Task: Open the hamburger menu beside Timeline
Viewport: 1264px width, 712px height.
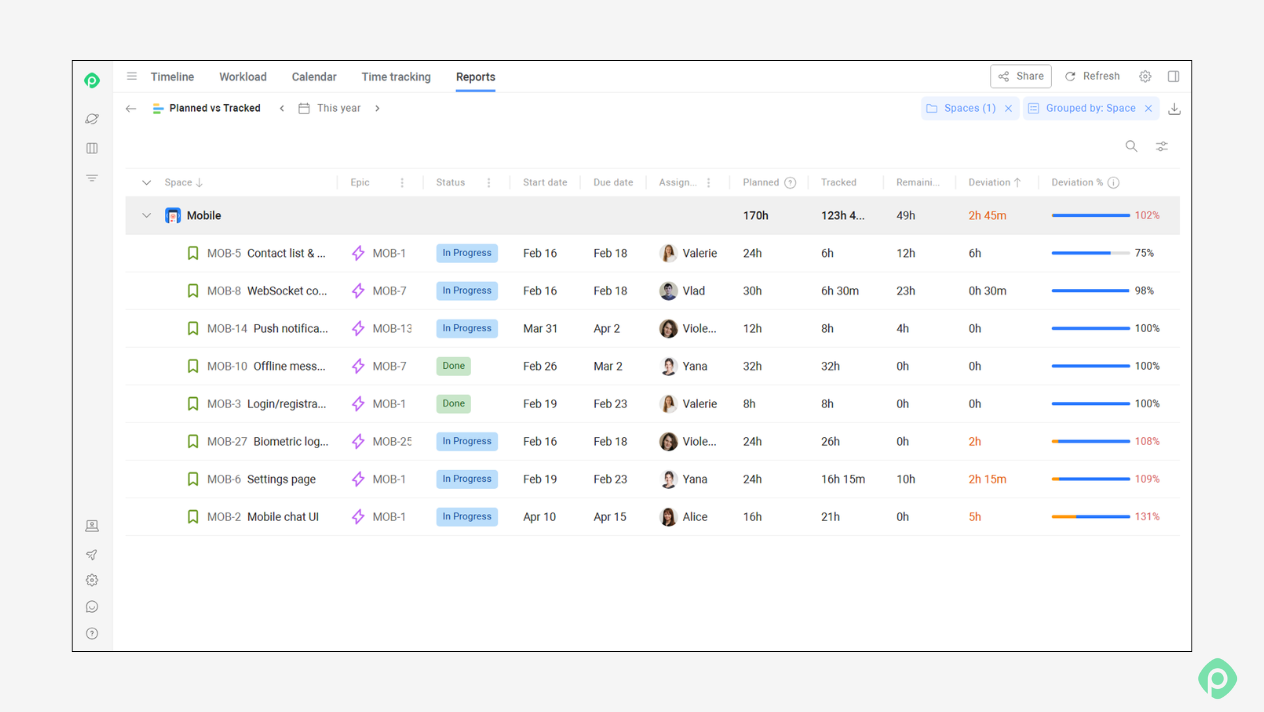Action: pos(131,76)
